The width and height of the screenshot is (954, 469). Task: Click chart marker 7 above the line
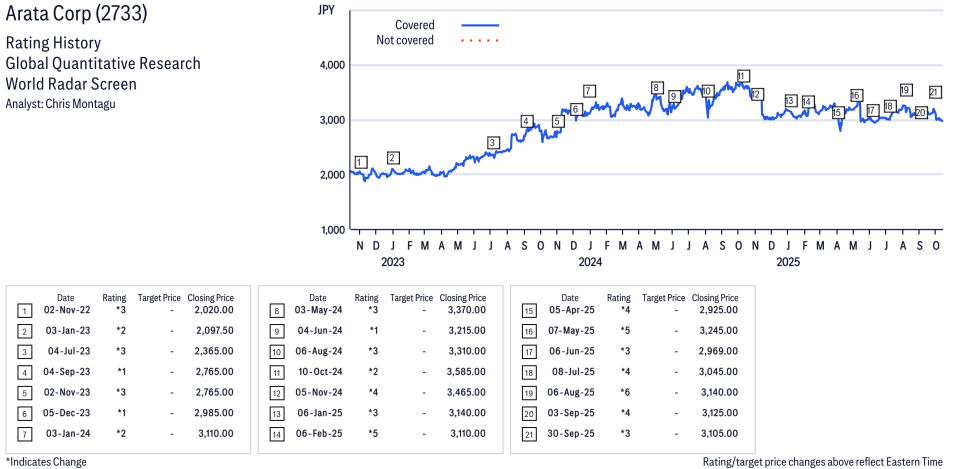[x=589, y=91]
